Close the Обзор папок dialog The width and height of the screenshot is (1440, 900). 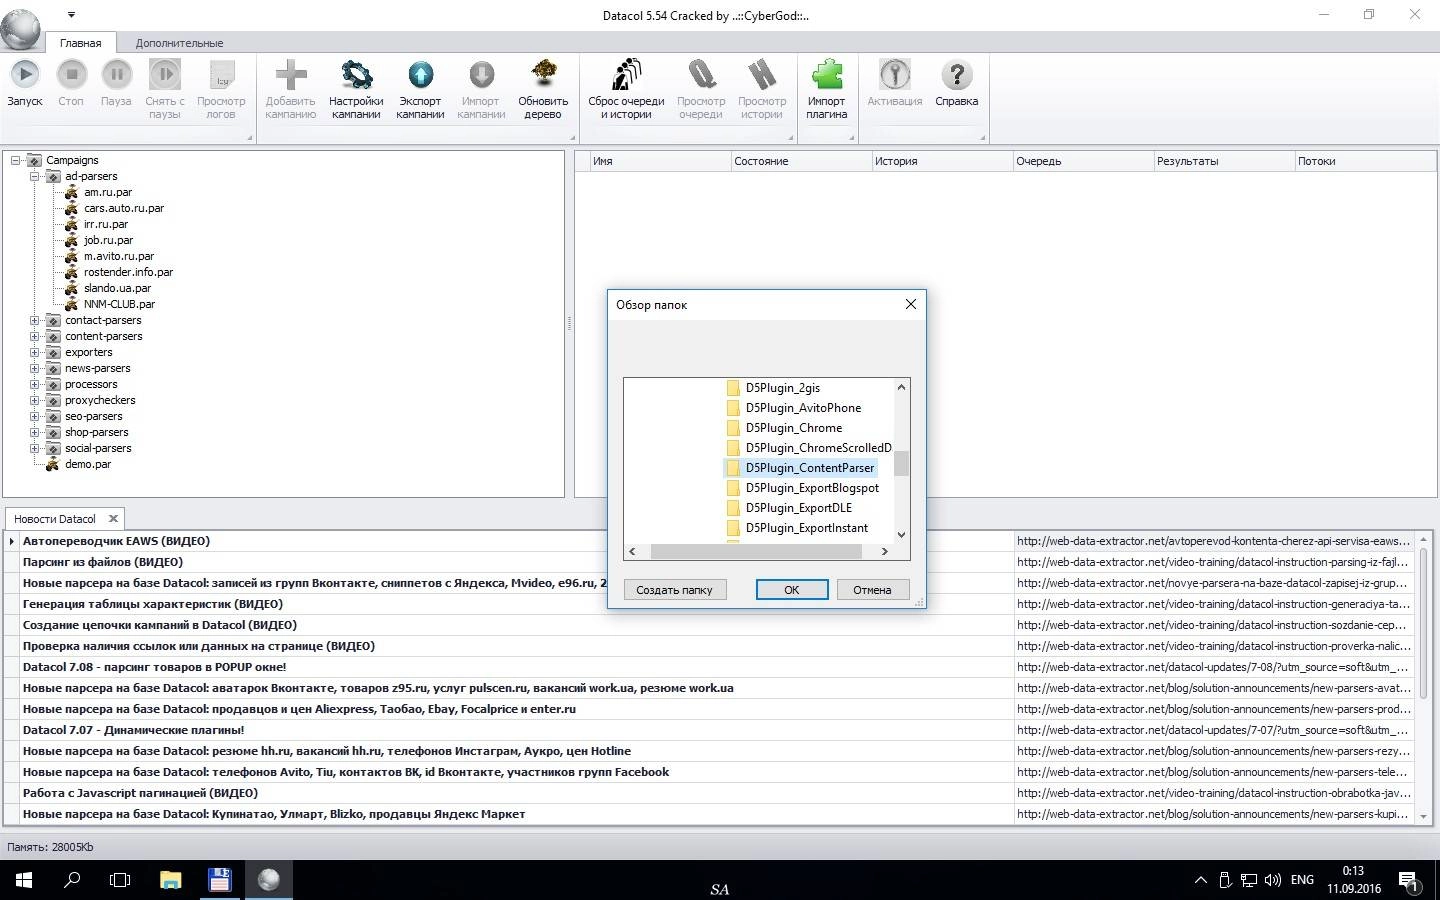pos(910,304)
